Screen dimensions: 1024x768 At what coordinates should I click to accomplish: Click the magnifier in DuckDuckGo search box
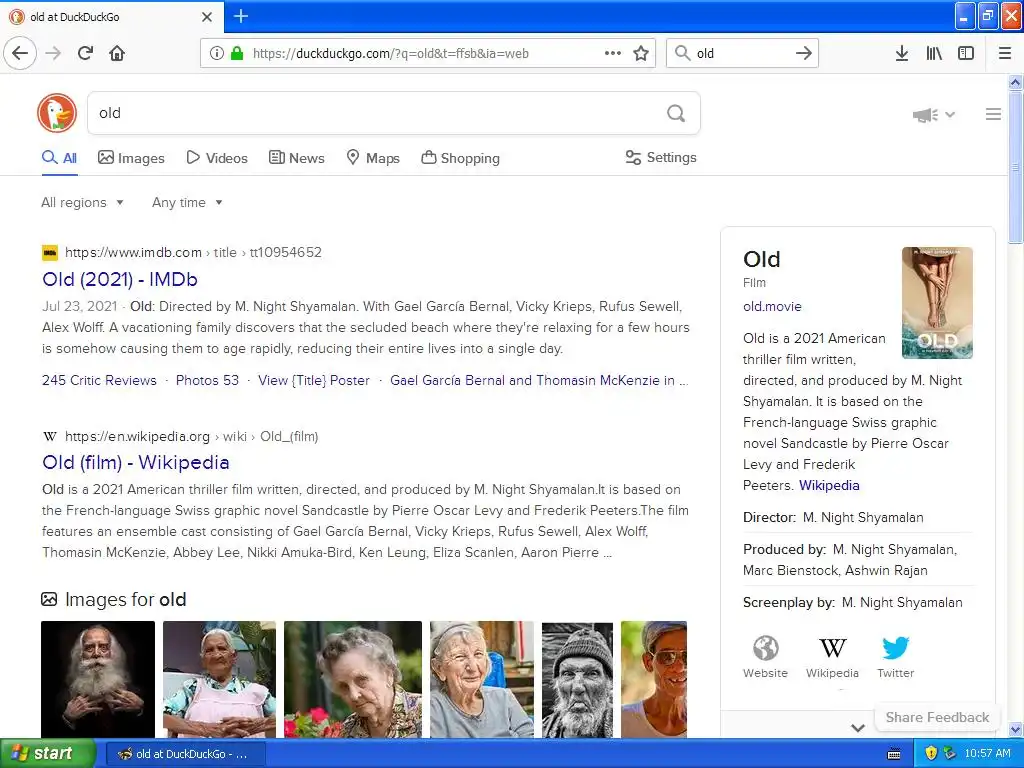676,114
